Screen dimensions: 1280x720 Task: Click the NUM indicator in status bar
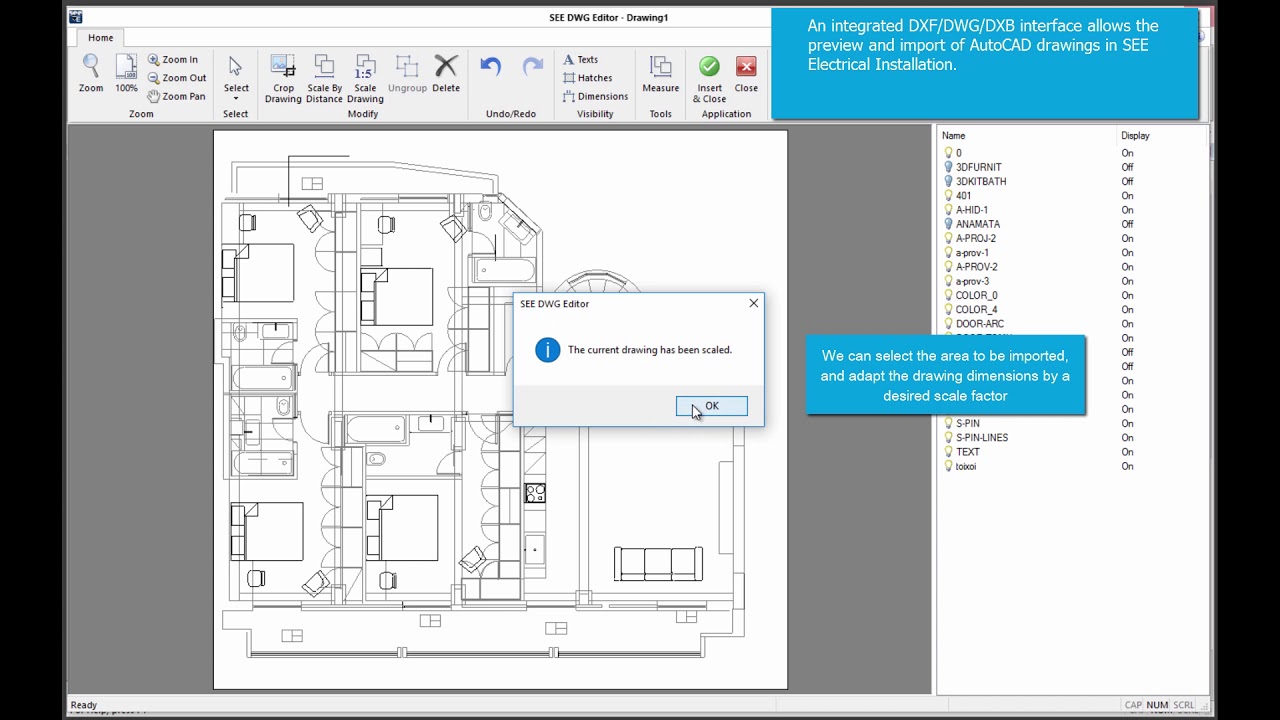coord(1157,705)
